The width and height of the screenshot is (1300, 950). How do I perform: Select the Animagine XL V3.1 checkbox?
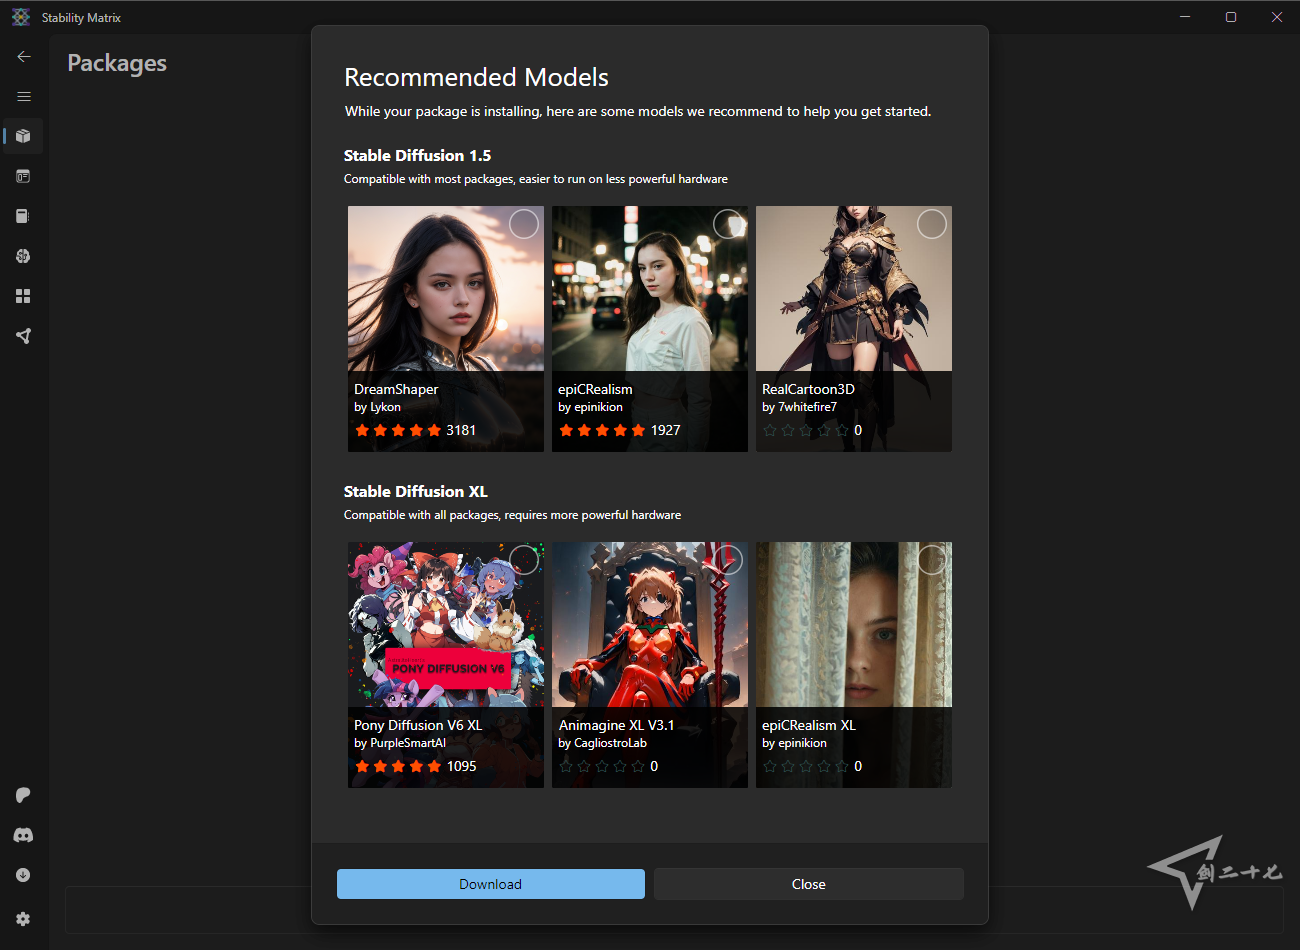[x=728, y=560]
